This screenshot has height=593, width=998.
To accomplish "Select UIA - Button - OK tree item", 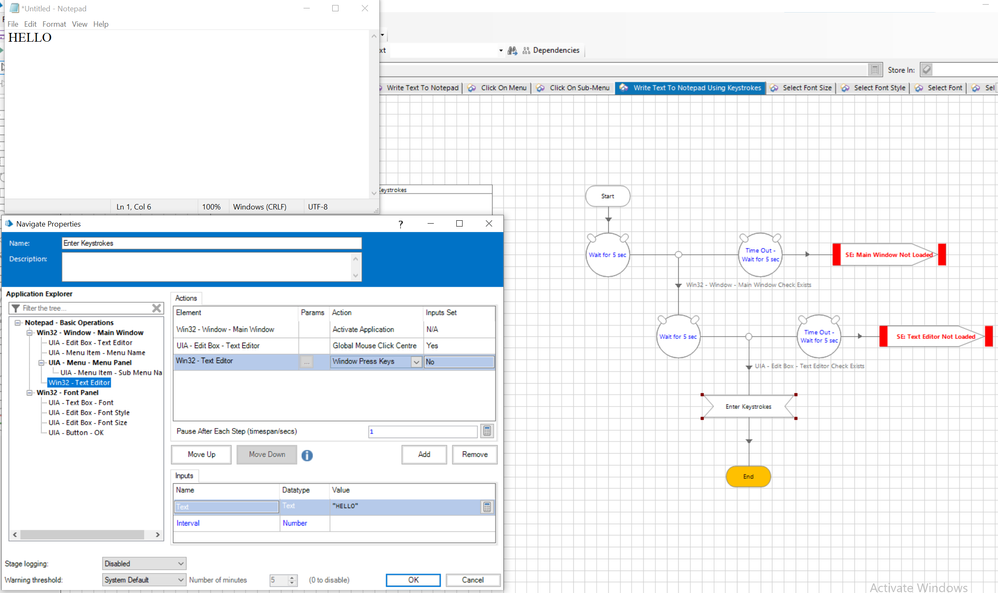I will pos(77,433).
